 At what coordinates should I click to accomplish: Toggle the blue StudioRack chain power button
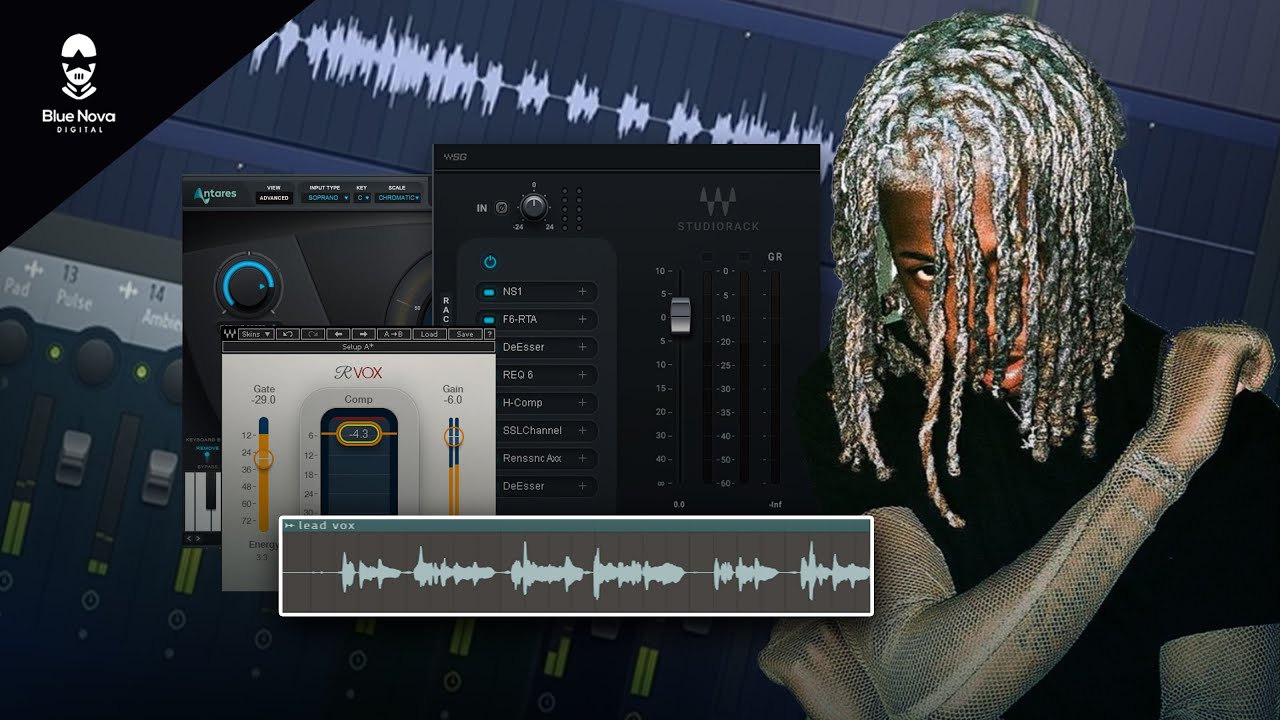point(490,262)
